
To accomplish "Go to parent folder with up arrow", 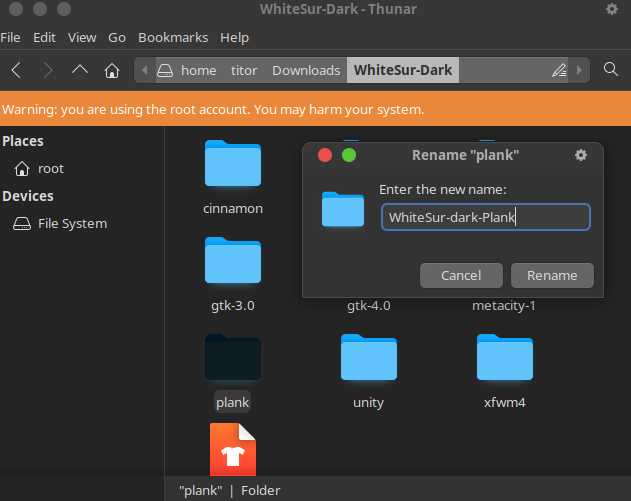I will [80, 70].
